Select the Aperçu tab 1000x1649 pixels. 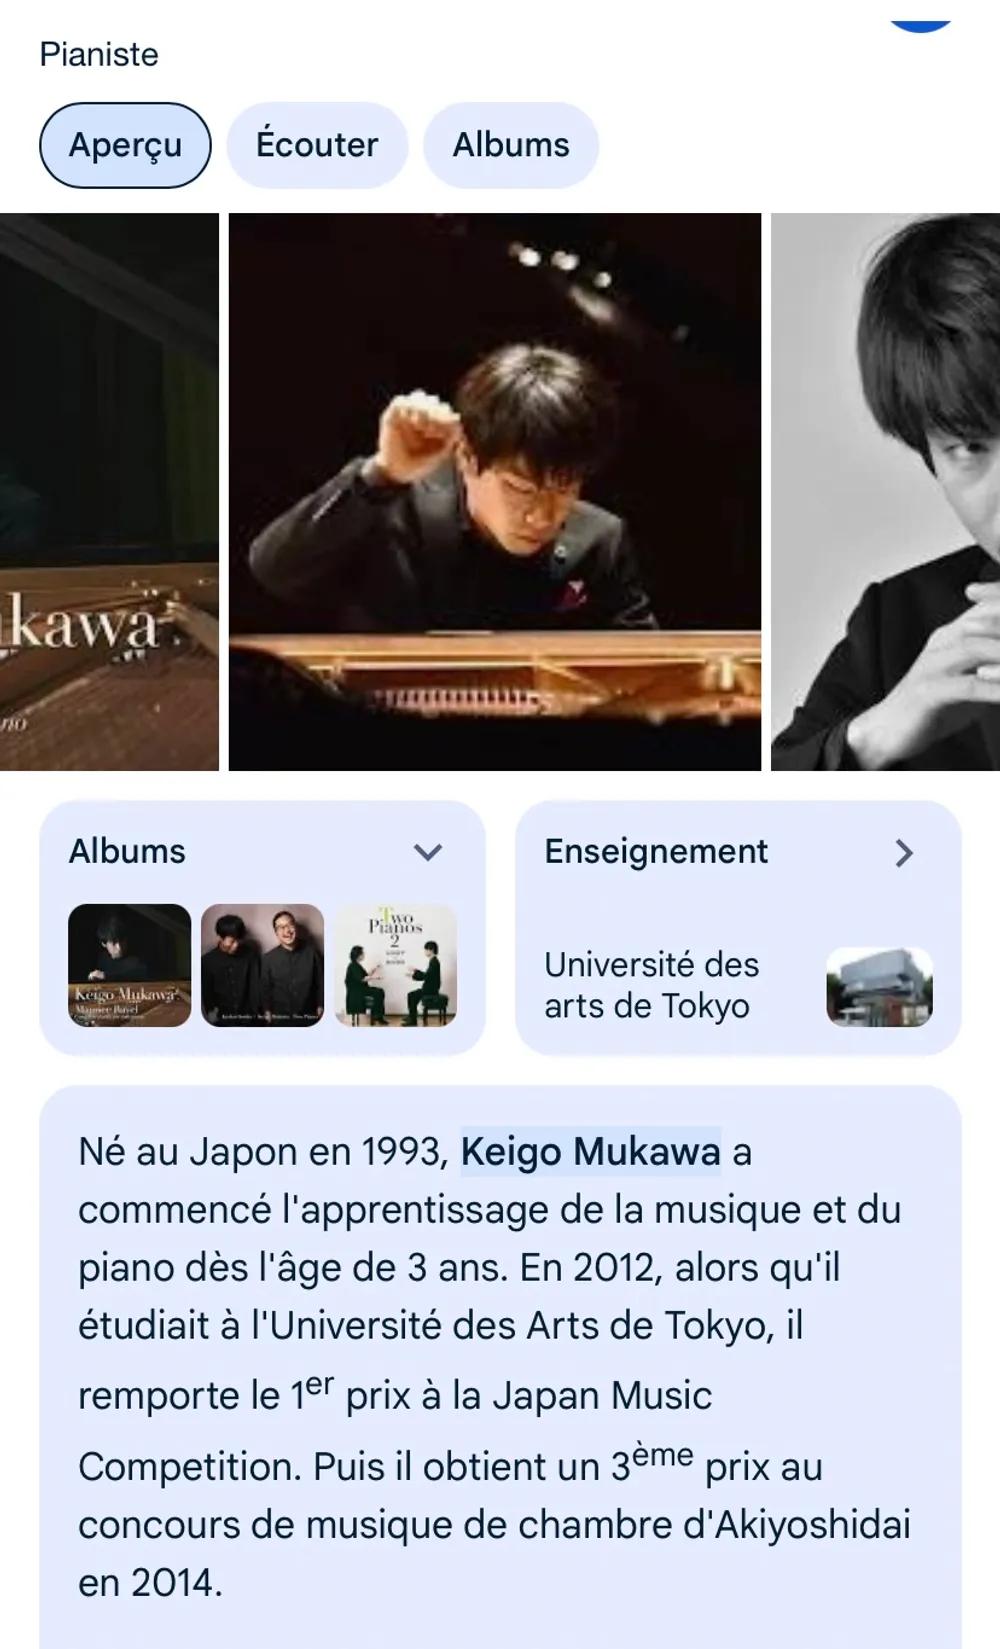click(x=125, y=145)
